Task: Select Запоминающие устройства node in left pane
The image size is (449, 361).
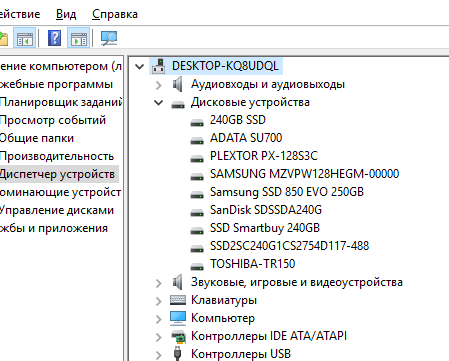Action: coord(60,192)
